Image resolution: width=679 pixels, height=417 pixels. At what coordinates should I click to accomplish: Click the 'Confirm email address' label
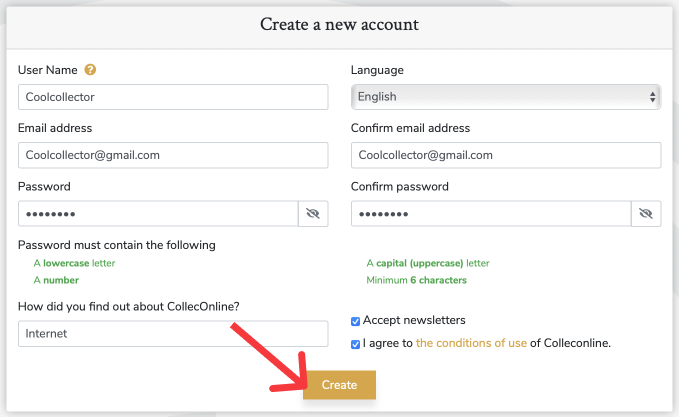coord(410,128)
